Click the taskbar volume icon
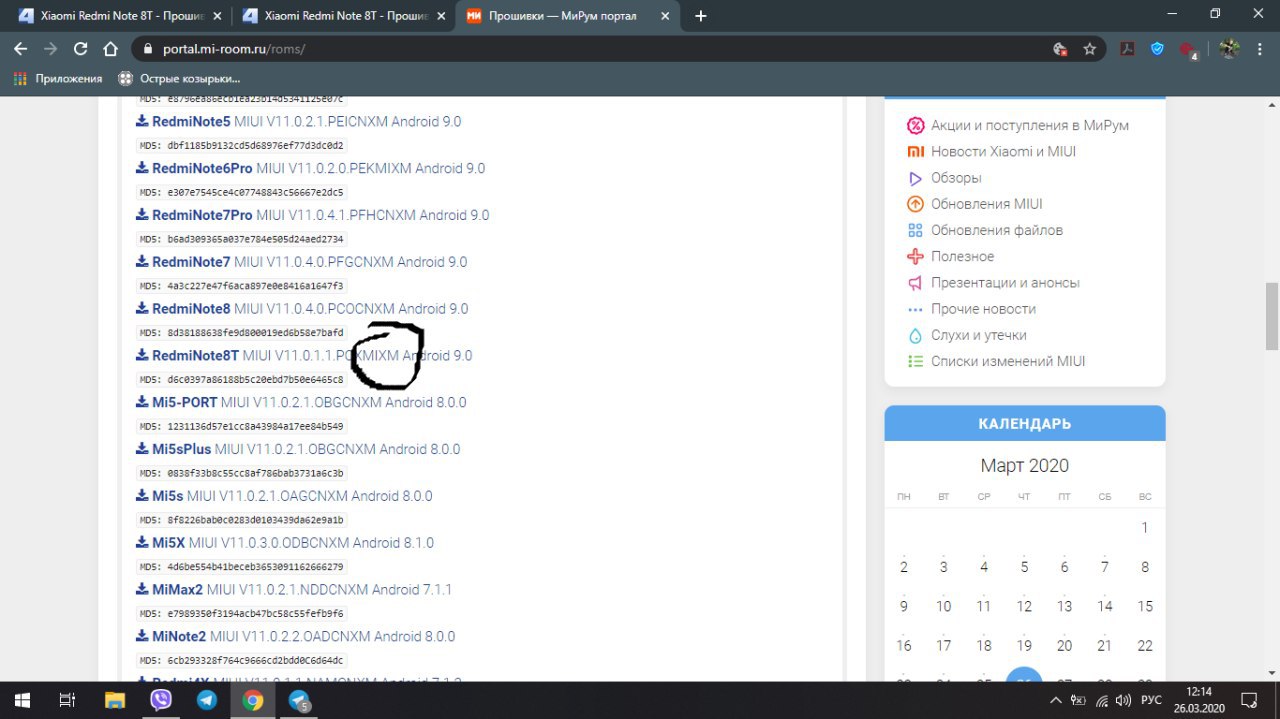The width and height of the screenshot is (1280, 719). pyautogui.click(x=1123, y=700)
